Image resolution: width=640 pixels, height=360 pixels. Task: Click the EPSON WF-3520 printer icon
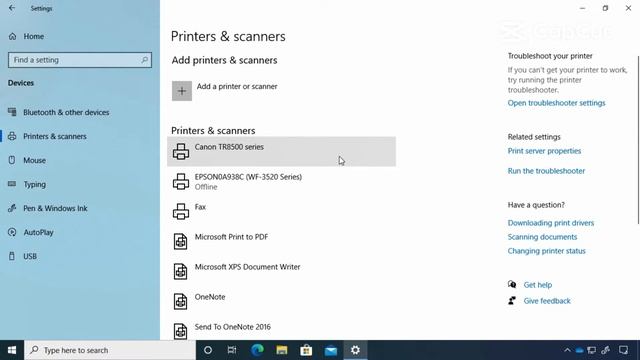click(x=181, y=182)
